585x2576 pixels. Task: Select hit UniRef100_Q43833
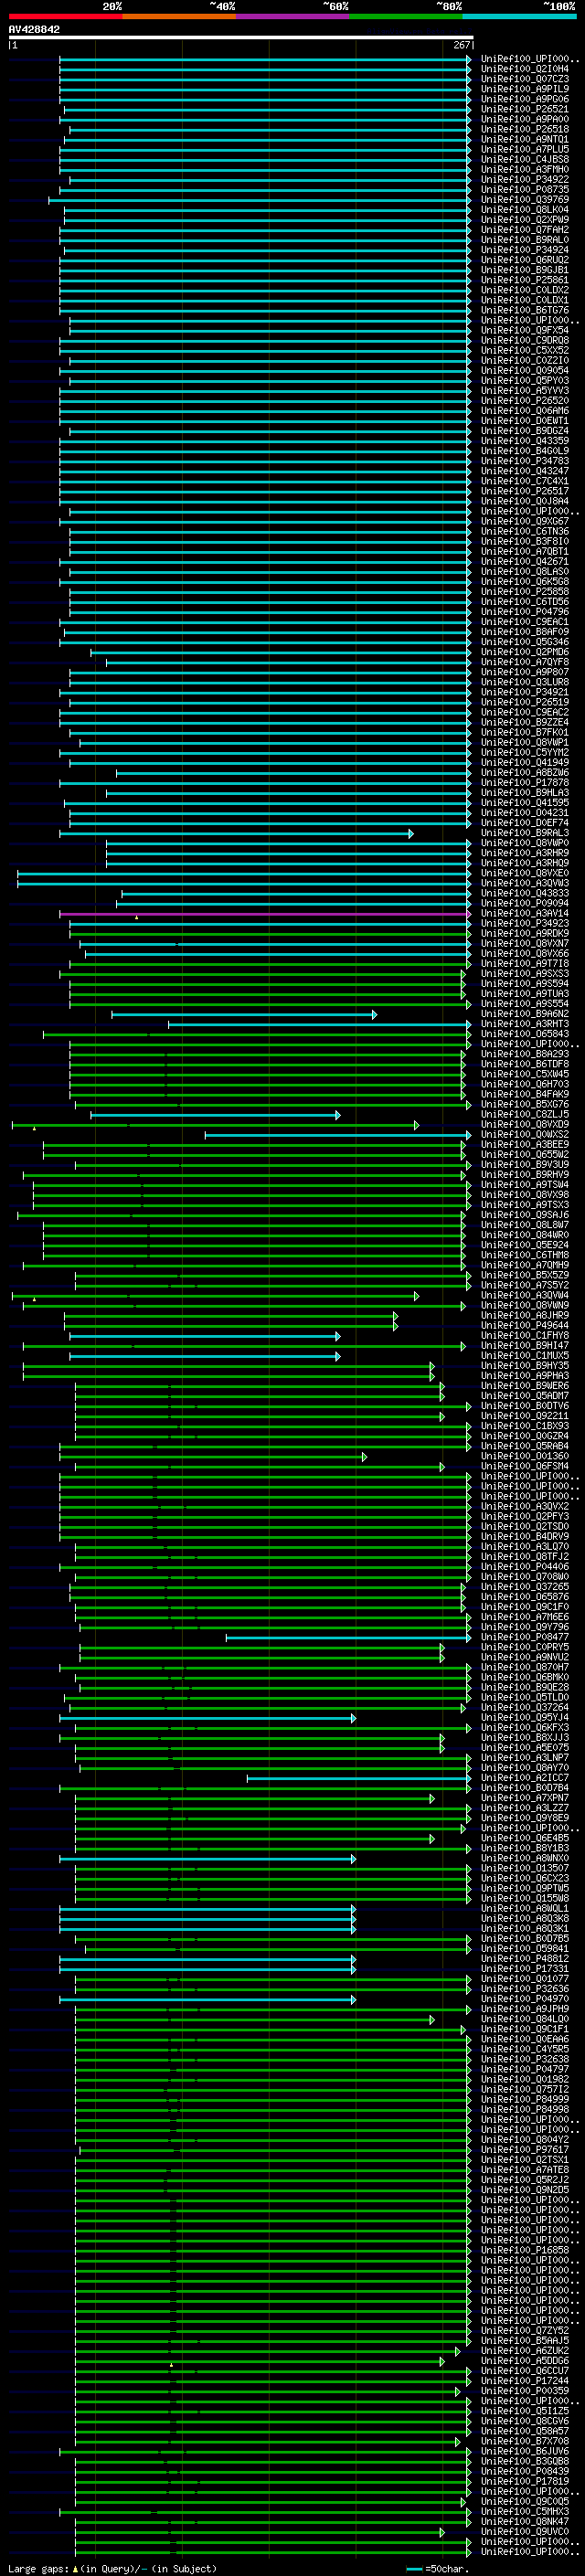pyautogui.click(x=525, y=893)
